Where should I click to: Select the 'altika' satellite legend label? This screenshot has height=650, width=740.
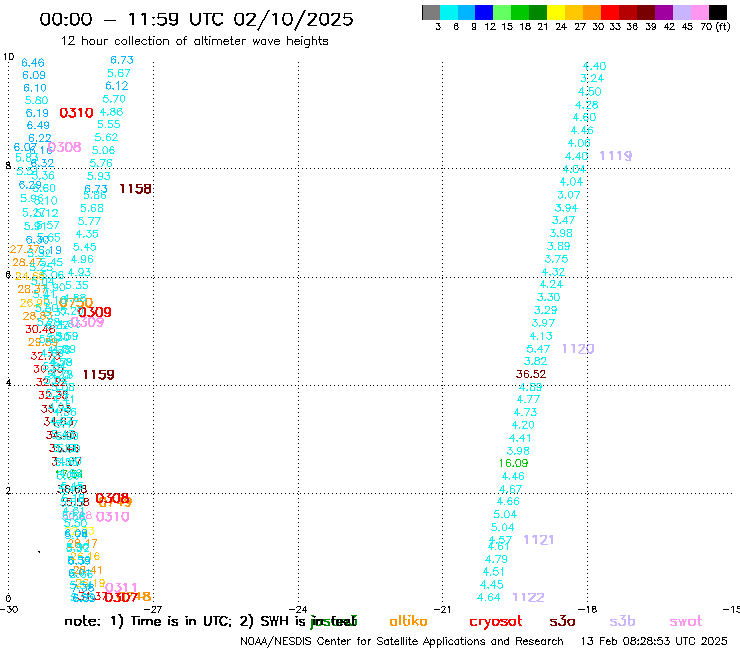click(408, 621)
